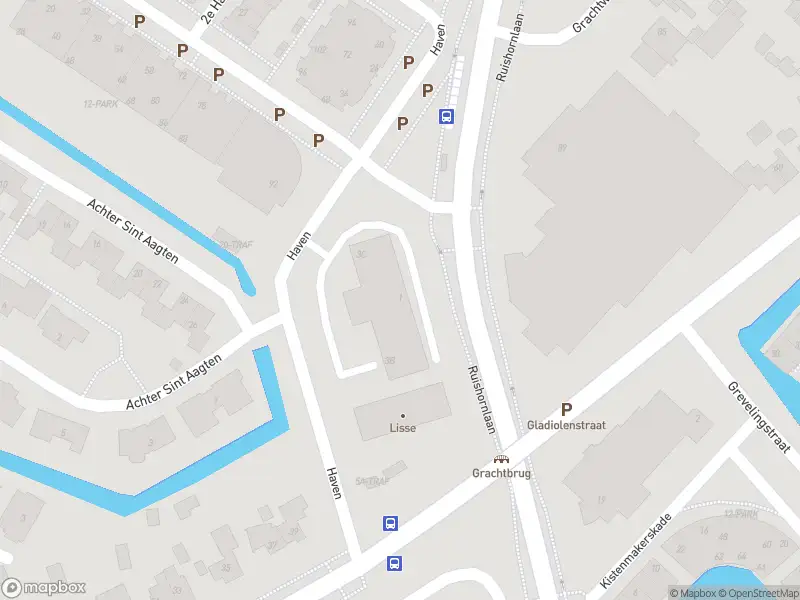The image size is (800, 600).
Task: Click the Gladiolenstraat street label
Action: click(x=566, y=425)
